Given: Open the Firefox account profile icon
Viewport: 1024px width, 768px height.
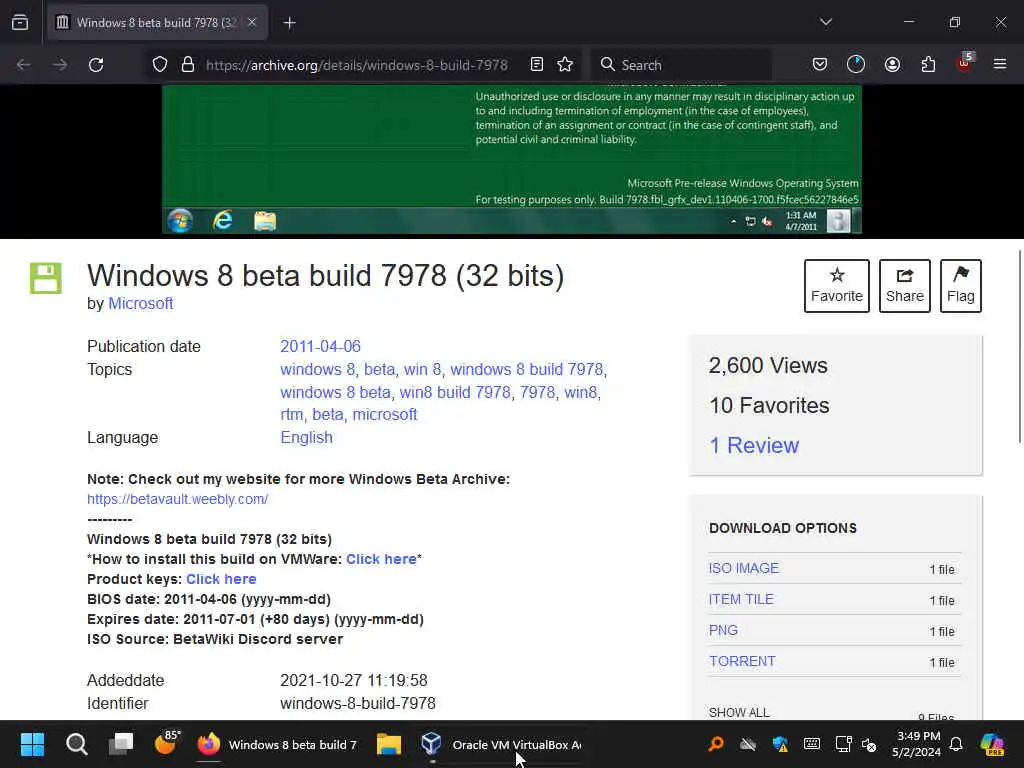Looking at the screenshot, I should (892, 65).
